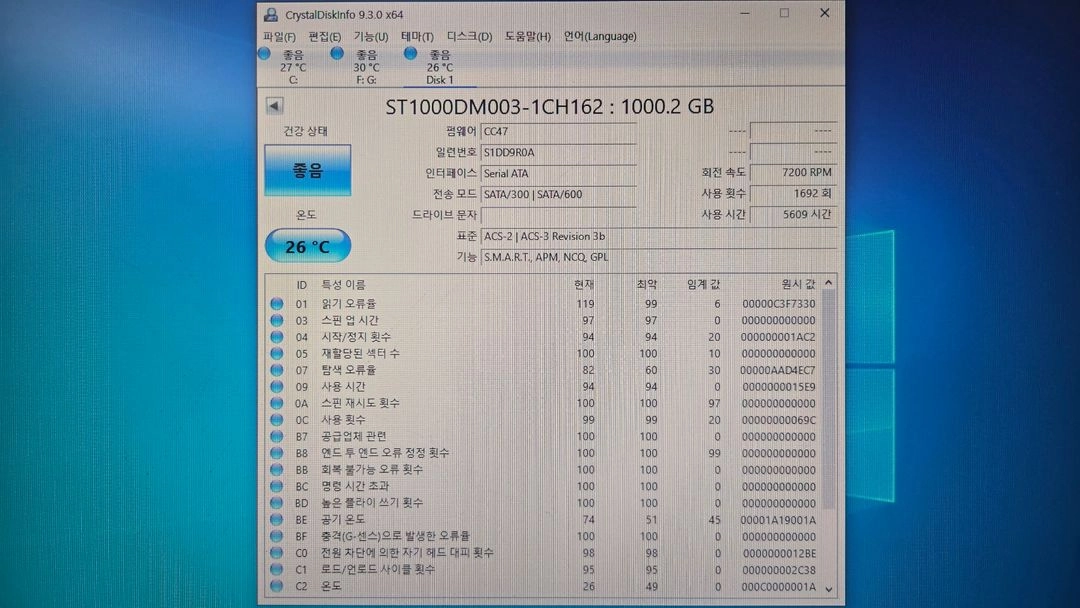Image resolution: width=1080 pixels, height=608 pixels.
Task: Click the model title ST1000DM003-1CH162 : 1000.2 GB
Action: pos(549,107)
